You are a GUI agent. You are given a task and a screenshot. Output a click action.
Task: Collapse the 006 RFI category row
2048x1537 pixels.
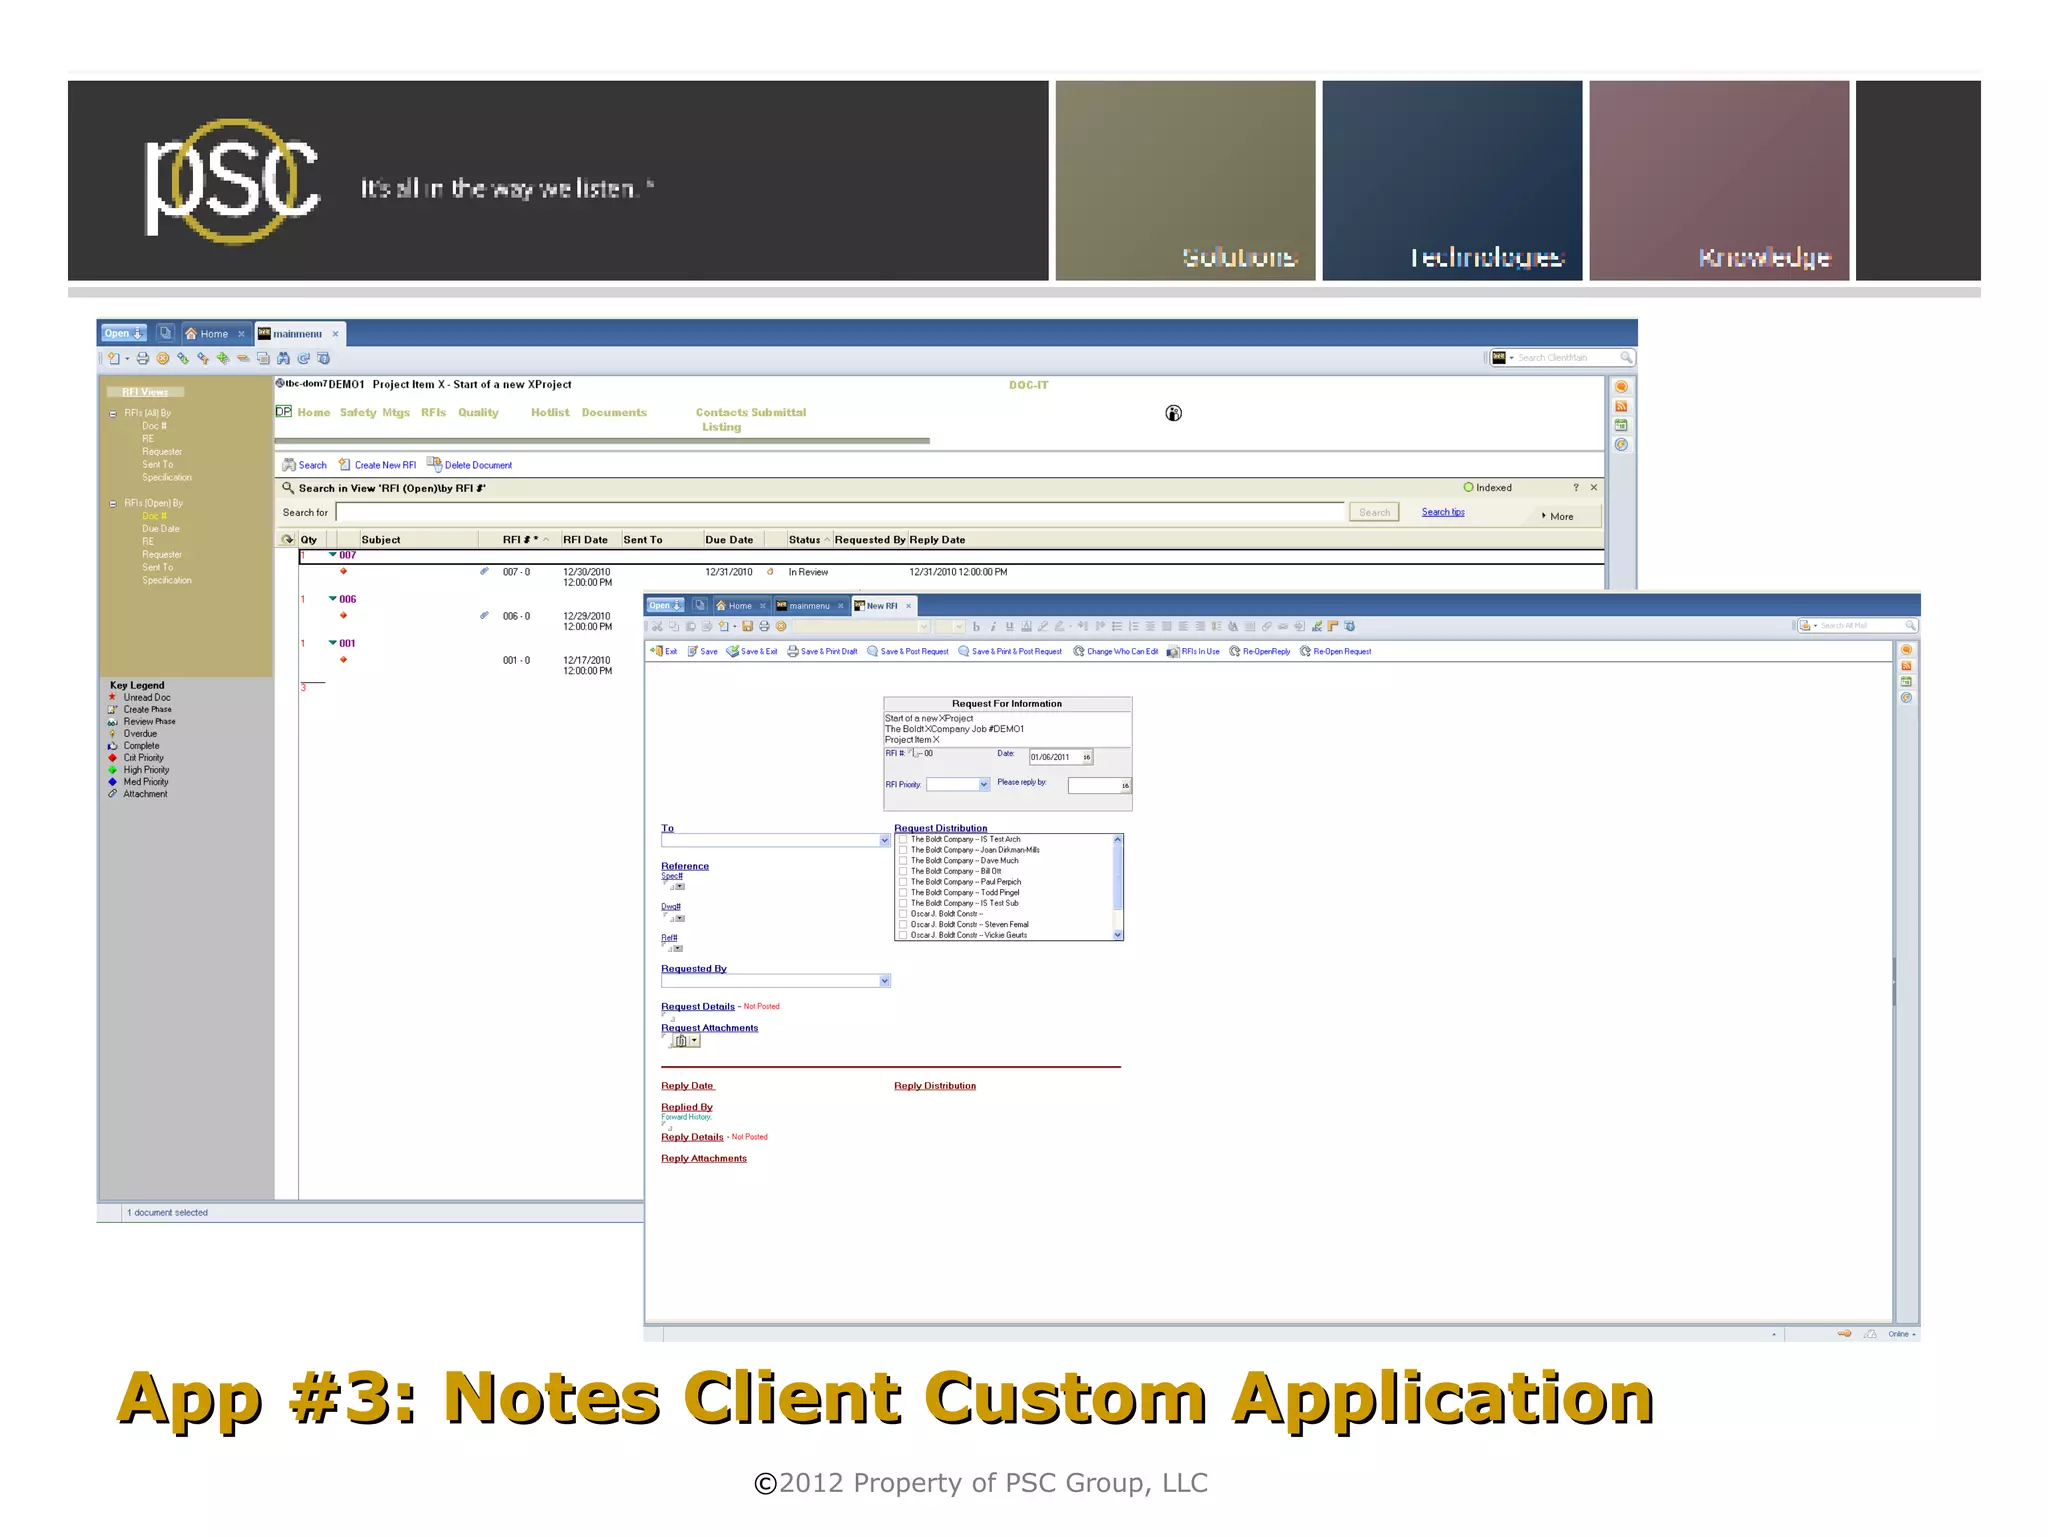point(333,599)
